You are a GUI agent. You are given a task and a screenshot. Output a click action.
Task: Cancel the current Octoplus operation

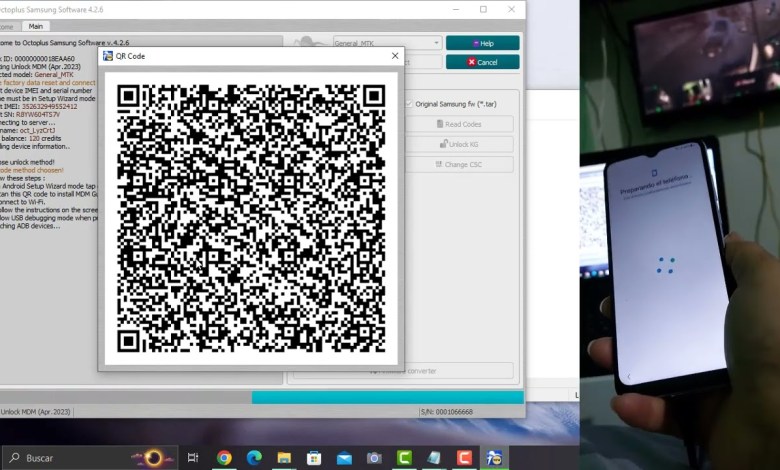pyautogui.click(x=483, y=62)
